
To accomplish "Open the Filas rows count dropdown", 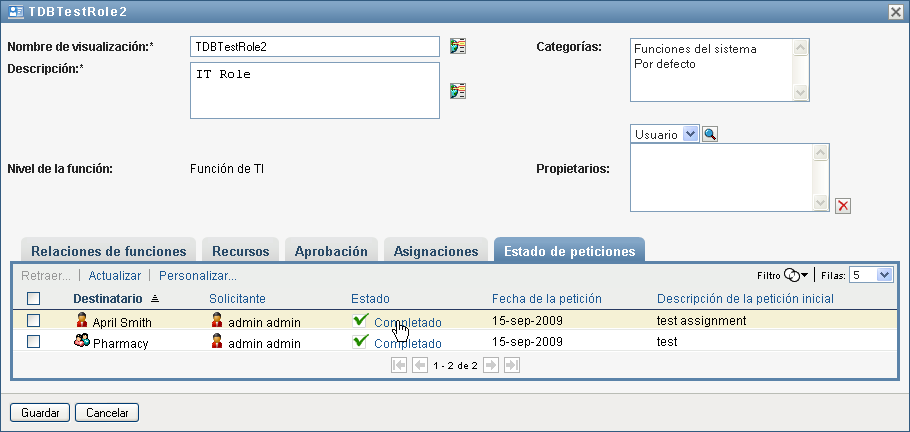I will (884, 275).
